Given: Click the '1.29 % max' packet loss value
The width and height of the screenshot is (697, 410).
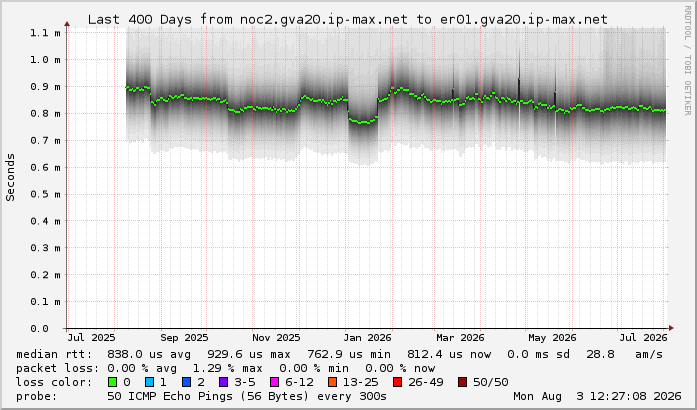Looking at the screenshot, I should (x=227, y=368).
